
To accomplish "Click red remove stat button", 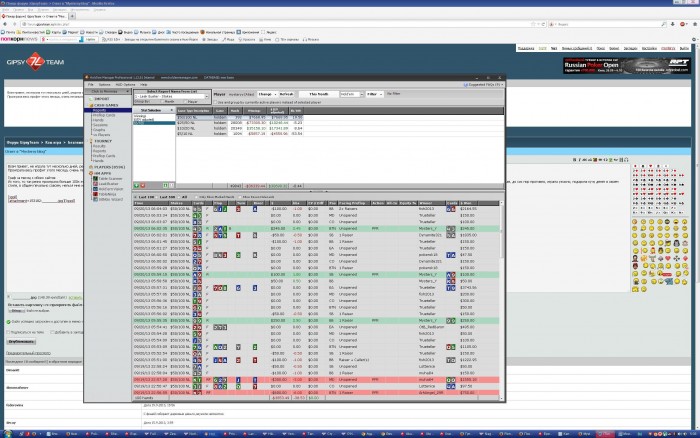I will (x=143, y=186).
